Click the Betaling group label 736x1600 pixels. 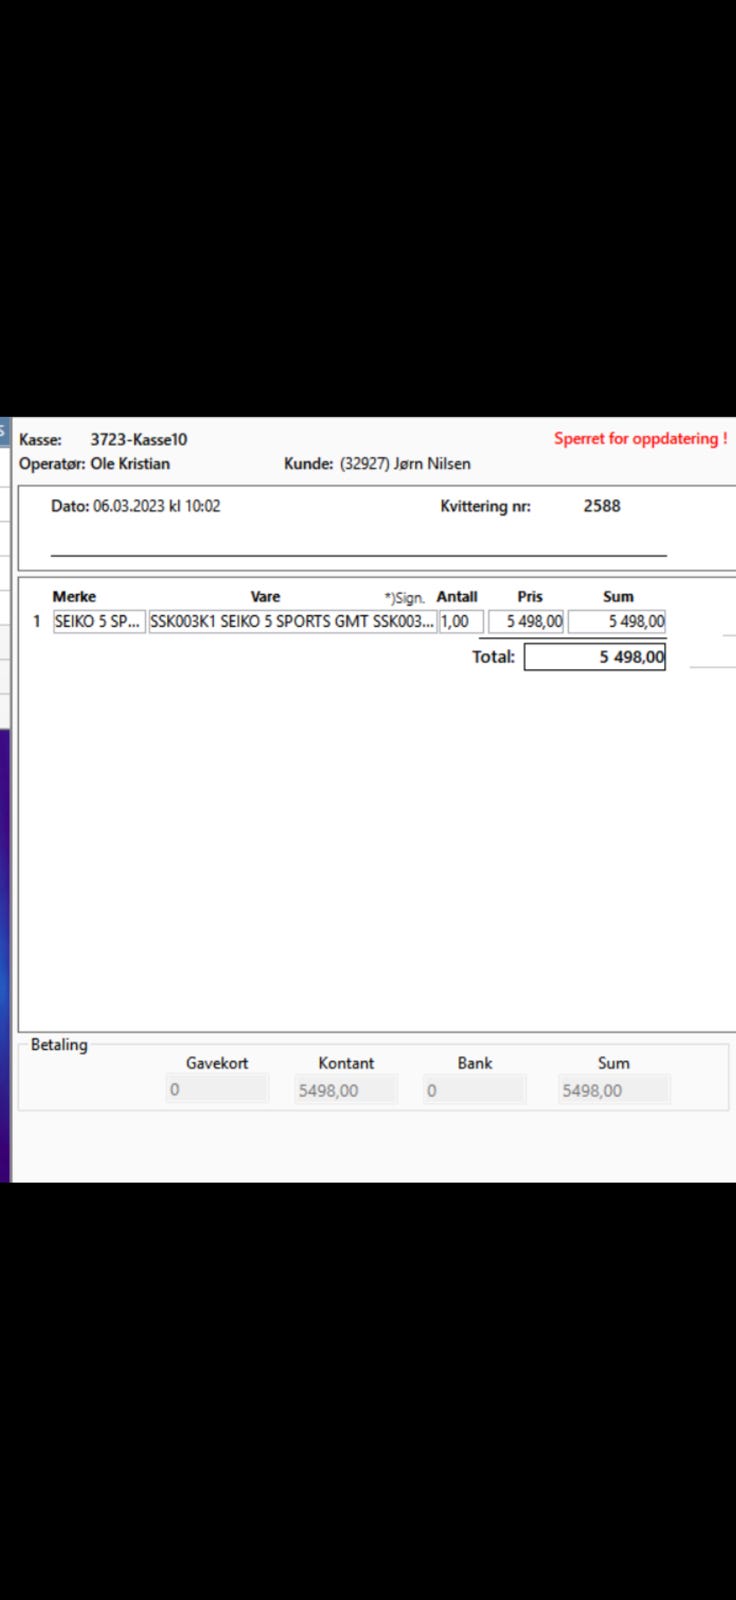point(59,1044)
